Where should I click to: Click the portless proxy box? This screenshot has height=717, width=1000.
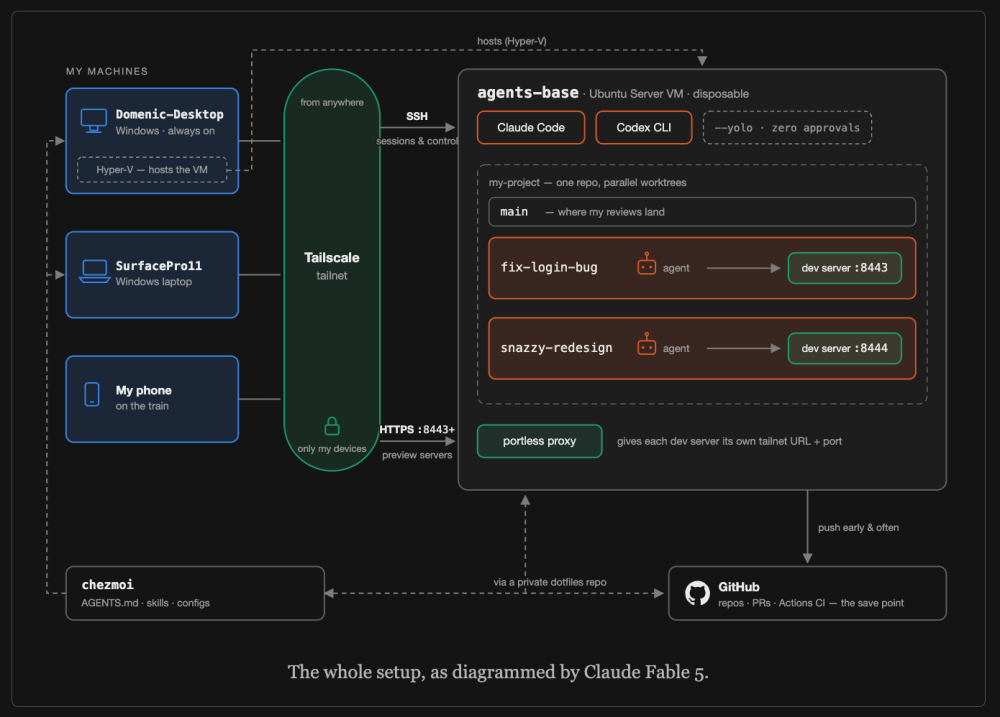coord(540,441)
